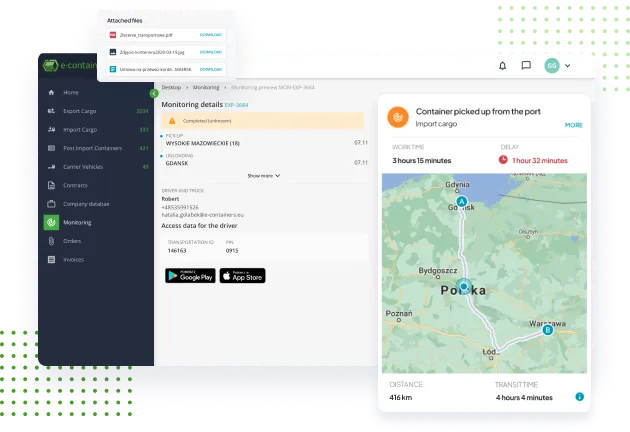Open the EXP-3684 reference link
This screenshot has height=432, width=630.
236,105
